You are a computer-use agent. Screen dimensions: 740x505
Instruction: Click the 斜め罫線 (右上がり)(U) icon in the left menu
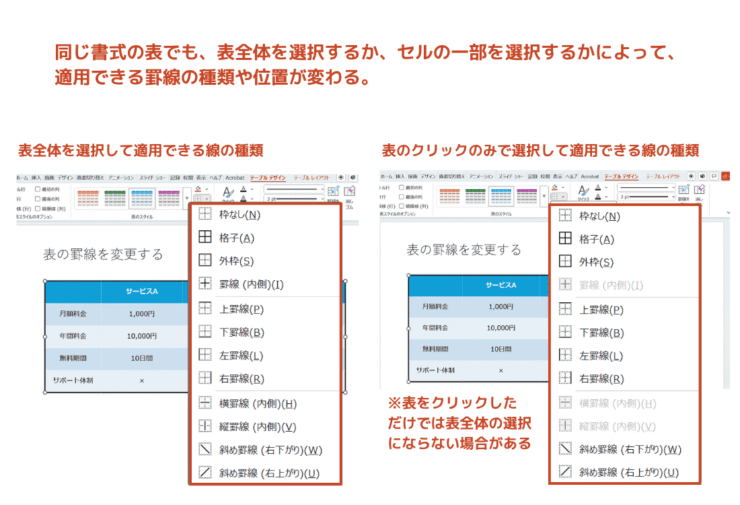tap(205, 472)
